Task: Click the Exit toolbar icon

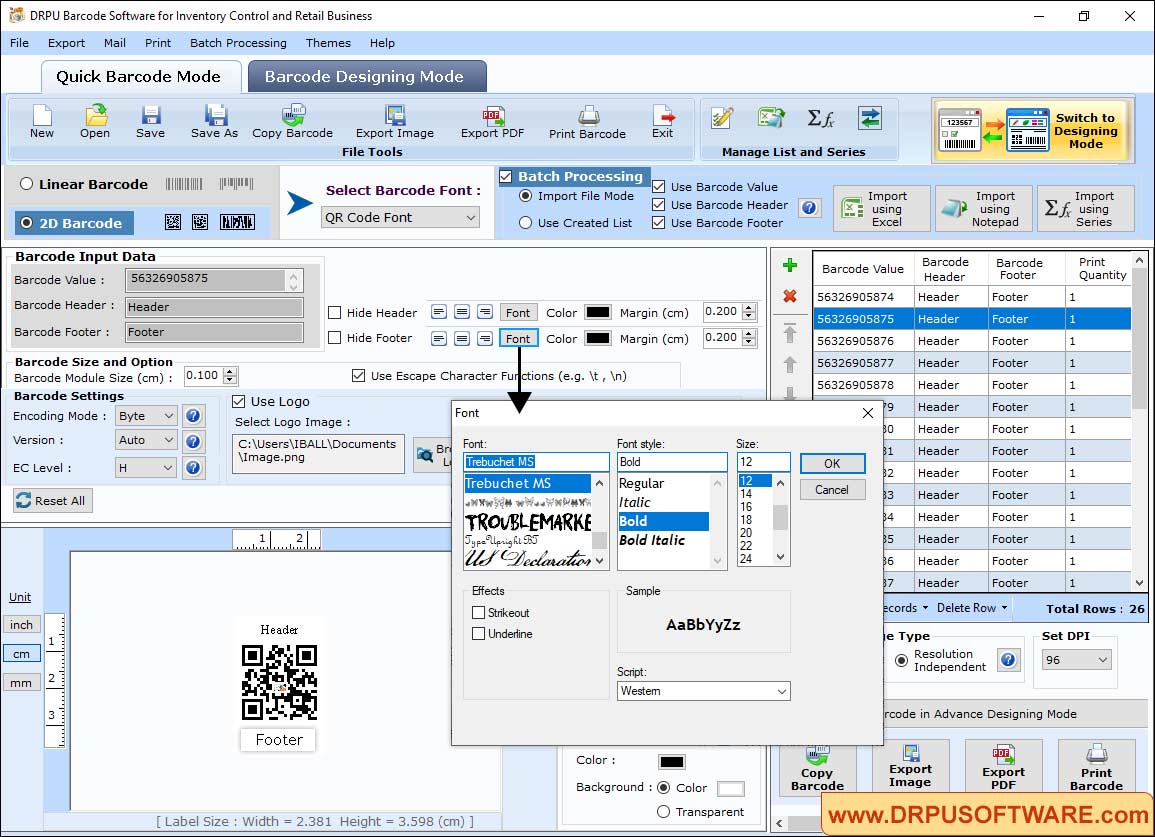Action: pyautogui.click(x=662, y=122)
